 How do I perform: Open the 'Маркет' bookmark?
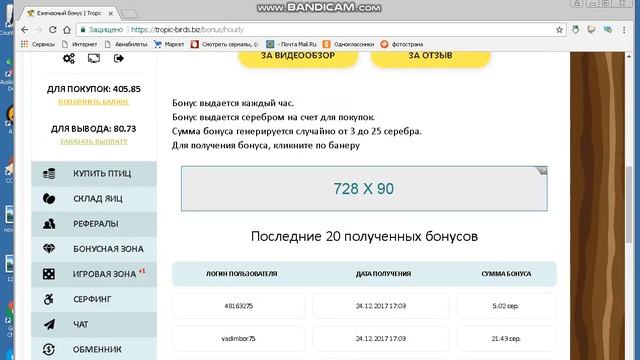point(169,44)
